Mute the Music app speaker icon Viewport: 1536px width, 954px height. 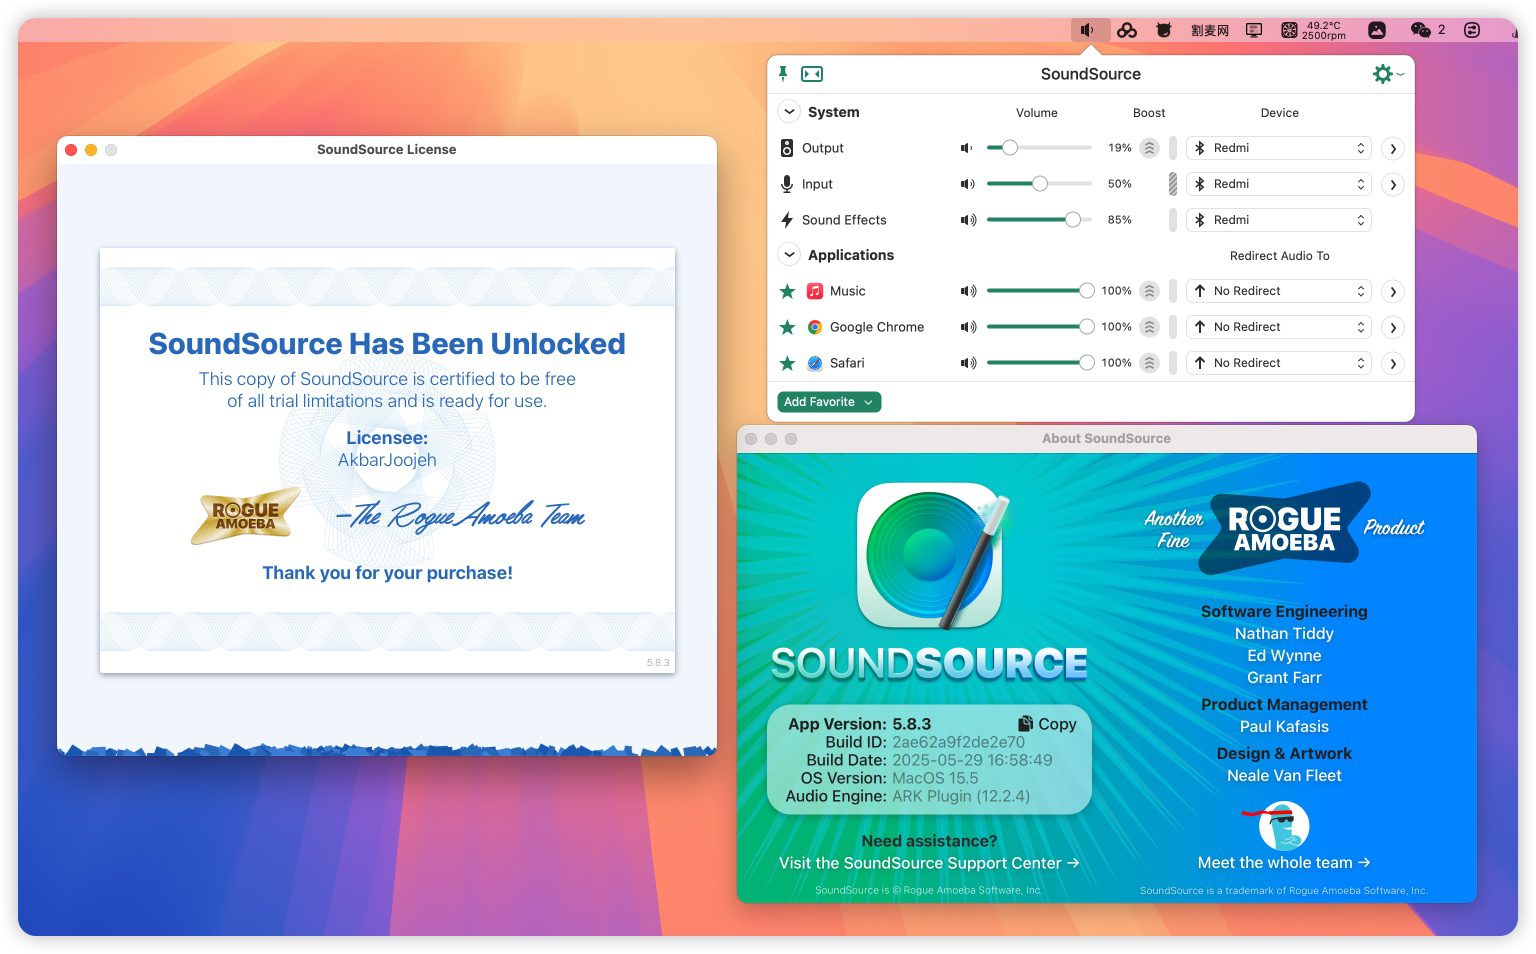click(x=968, y=291)
